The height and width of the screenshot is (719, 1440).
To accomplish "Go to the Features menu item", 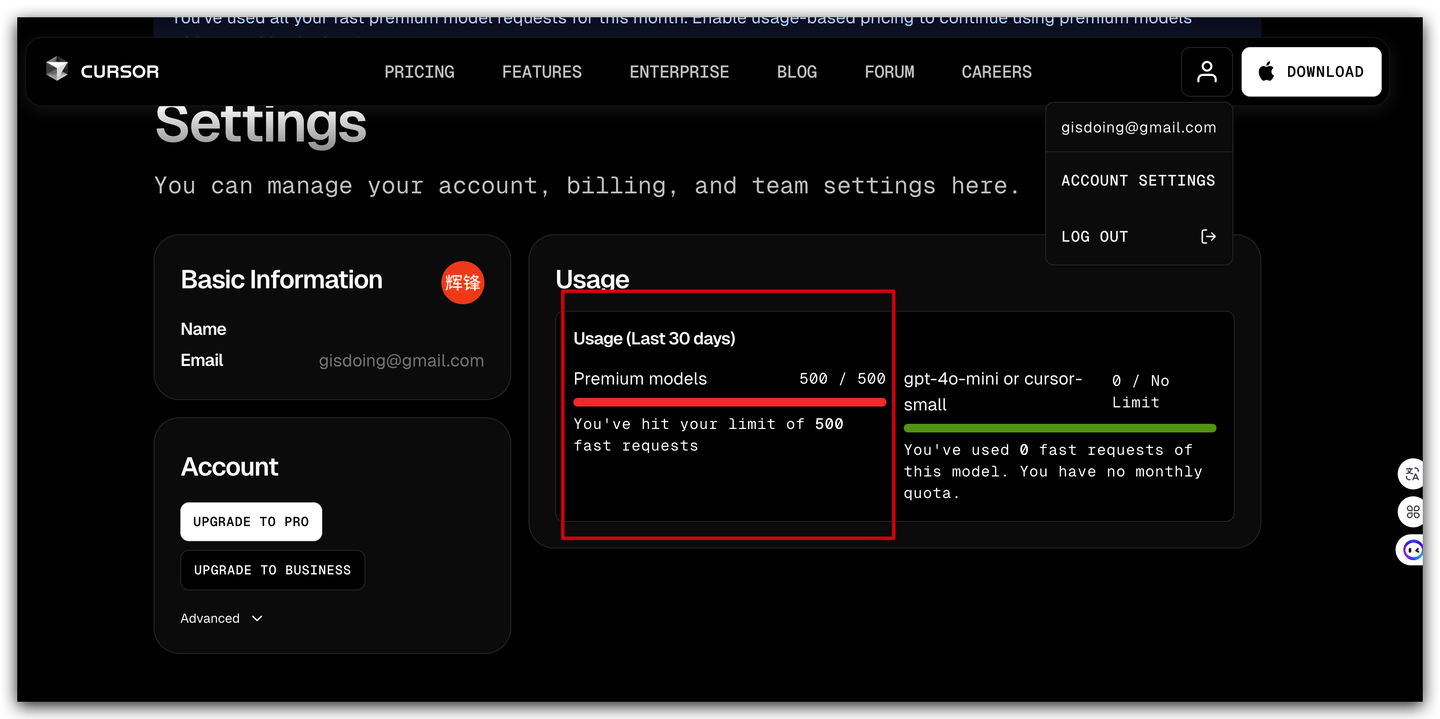I will click(541, 72).
